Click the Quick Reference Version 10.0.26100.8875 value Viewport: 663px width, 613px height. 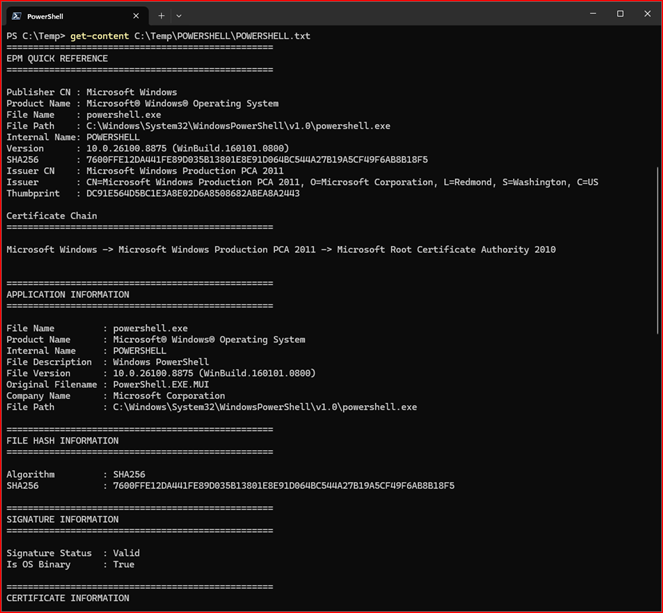(x=188, y=149)
